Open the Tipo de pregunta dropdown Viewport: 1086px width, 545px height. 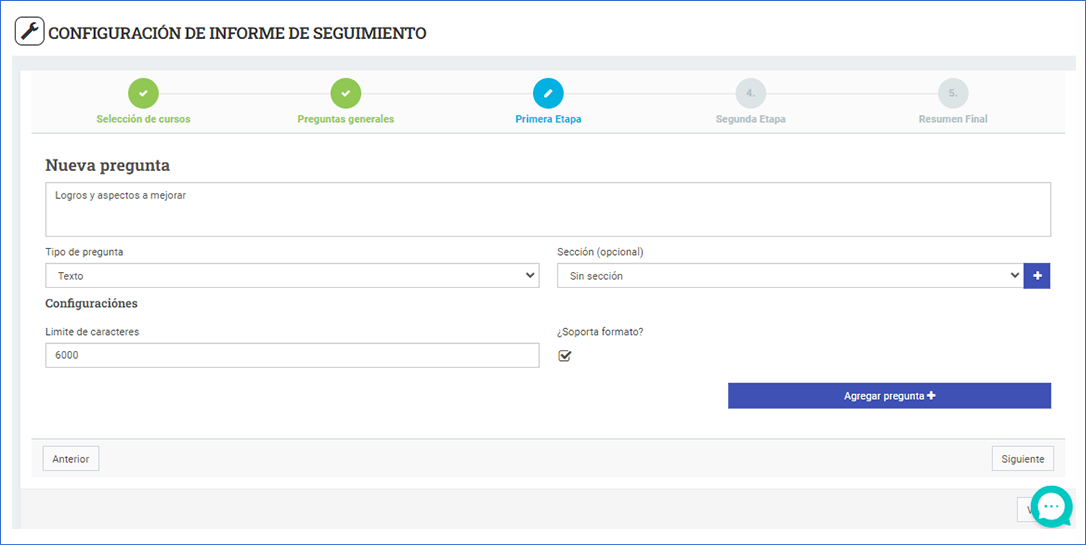[292, 276]
